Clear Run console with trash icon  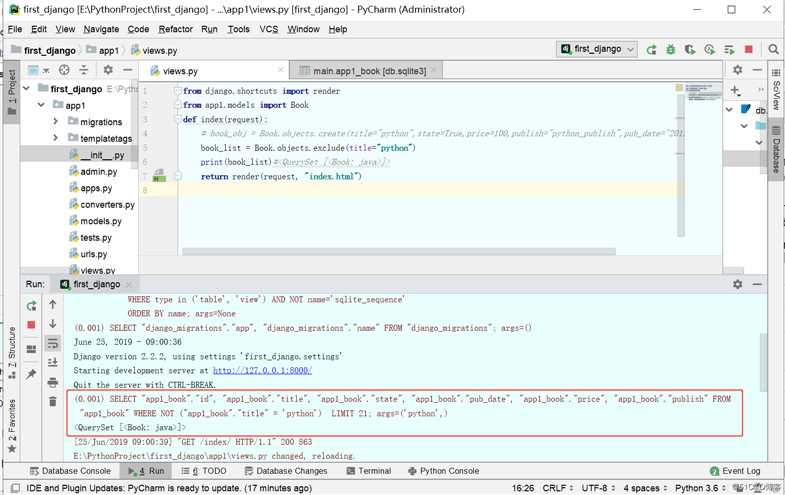pyautogui.click(x=53, y=401)
